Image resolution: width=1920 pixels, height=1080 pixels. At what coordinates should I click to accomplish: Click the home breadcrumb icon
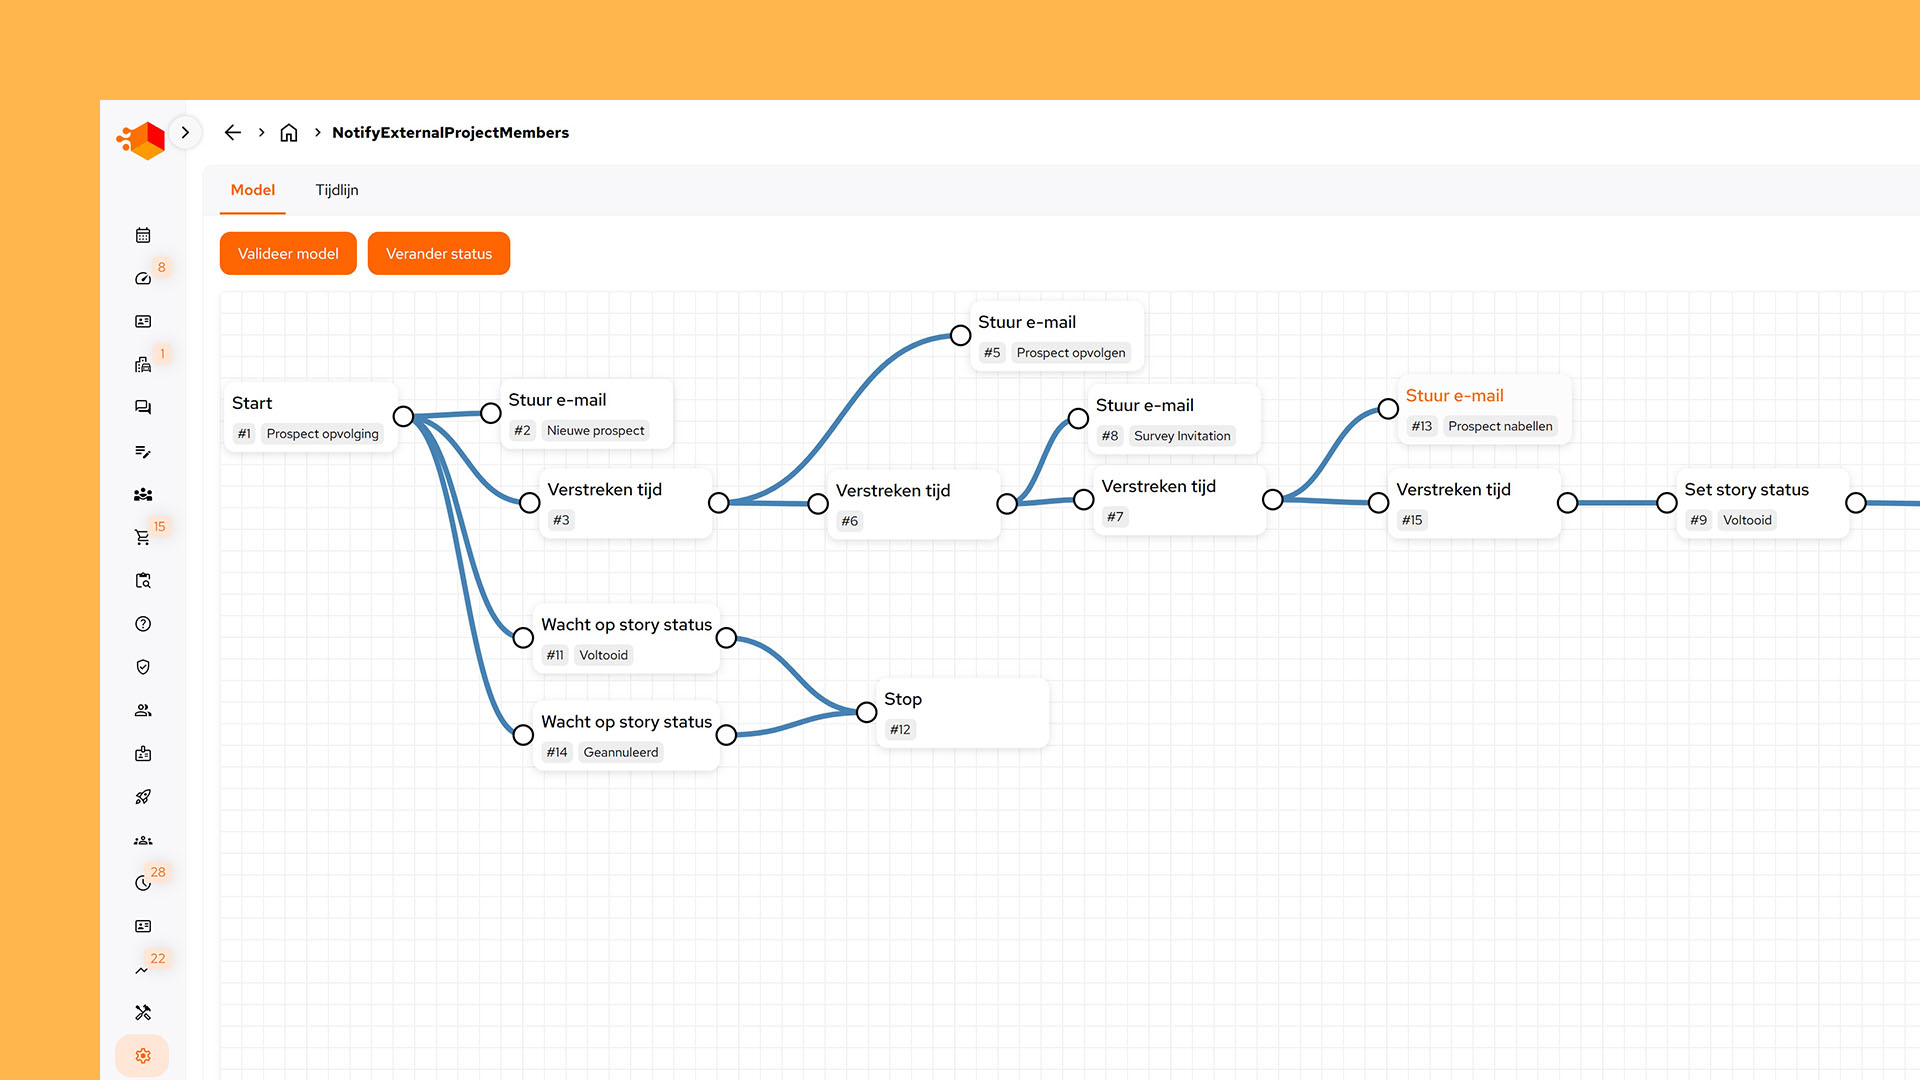pos(289,133)
